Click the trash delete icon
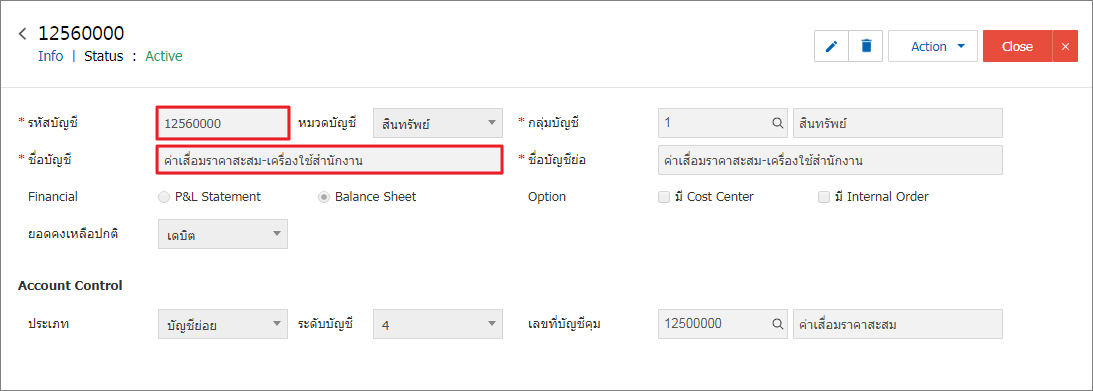This screenshot has height=391, width=1093. point(866,46)
